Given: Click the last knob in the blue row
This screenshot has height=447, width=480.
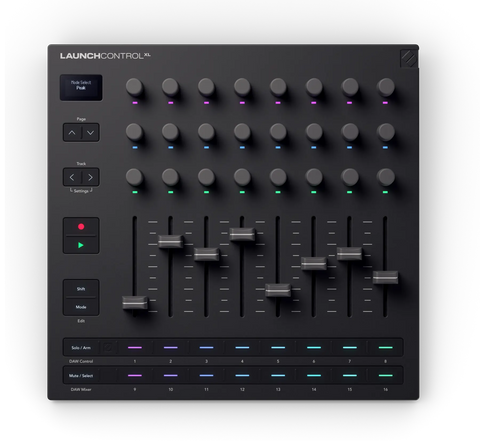Looking at the screenshot, I should coord(386,132).
